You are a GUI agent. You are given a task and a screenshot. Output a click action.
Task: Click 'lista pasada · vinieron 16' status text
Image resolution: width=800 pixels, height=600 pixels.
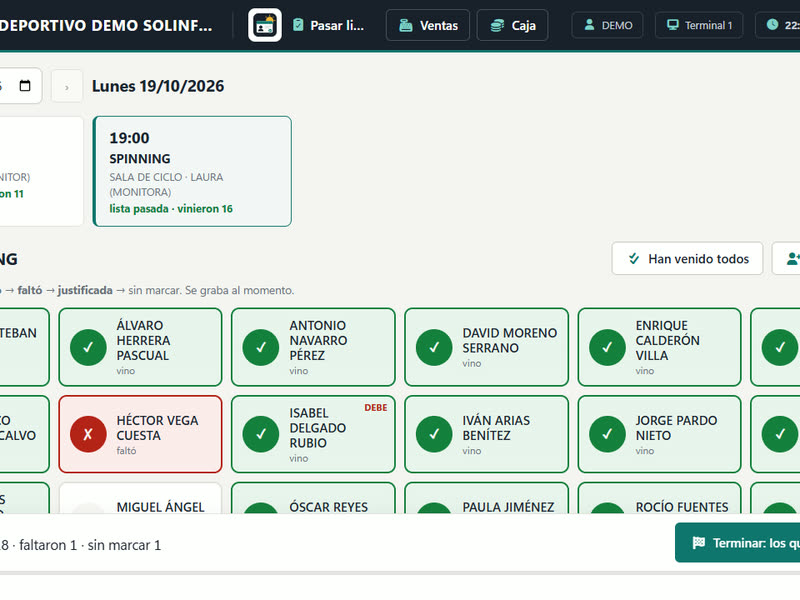171,209
